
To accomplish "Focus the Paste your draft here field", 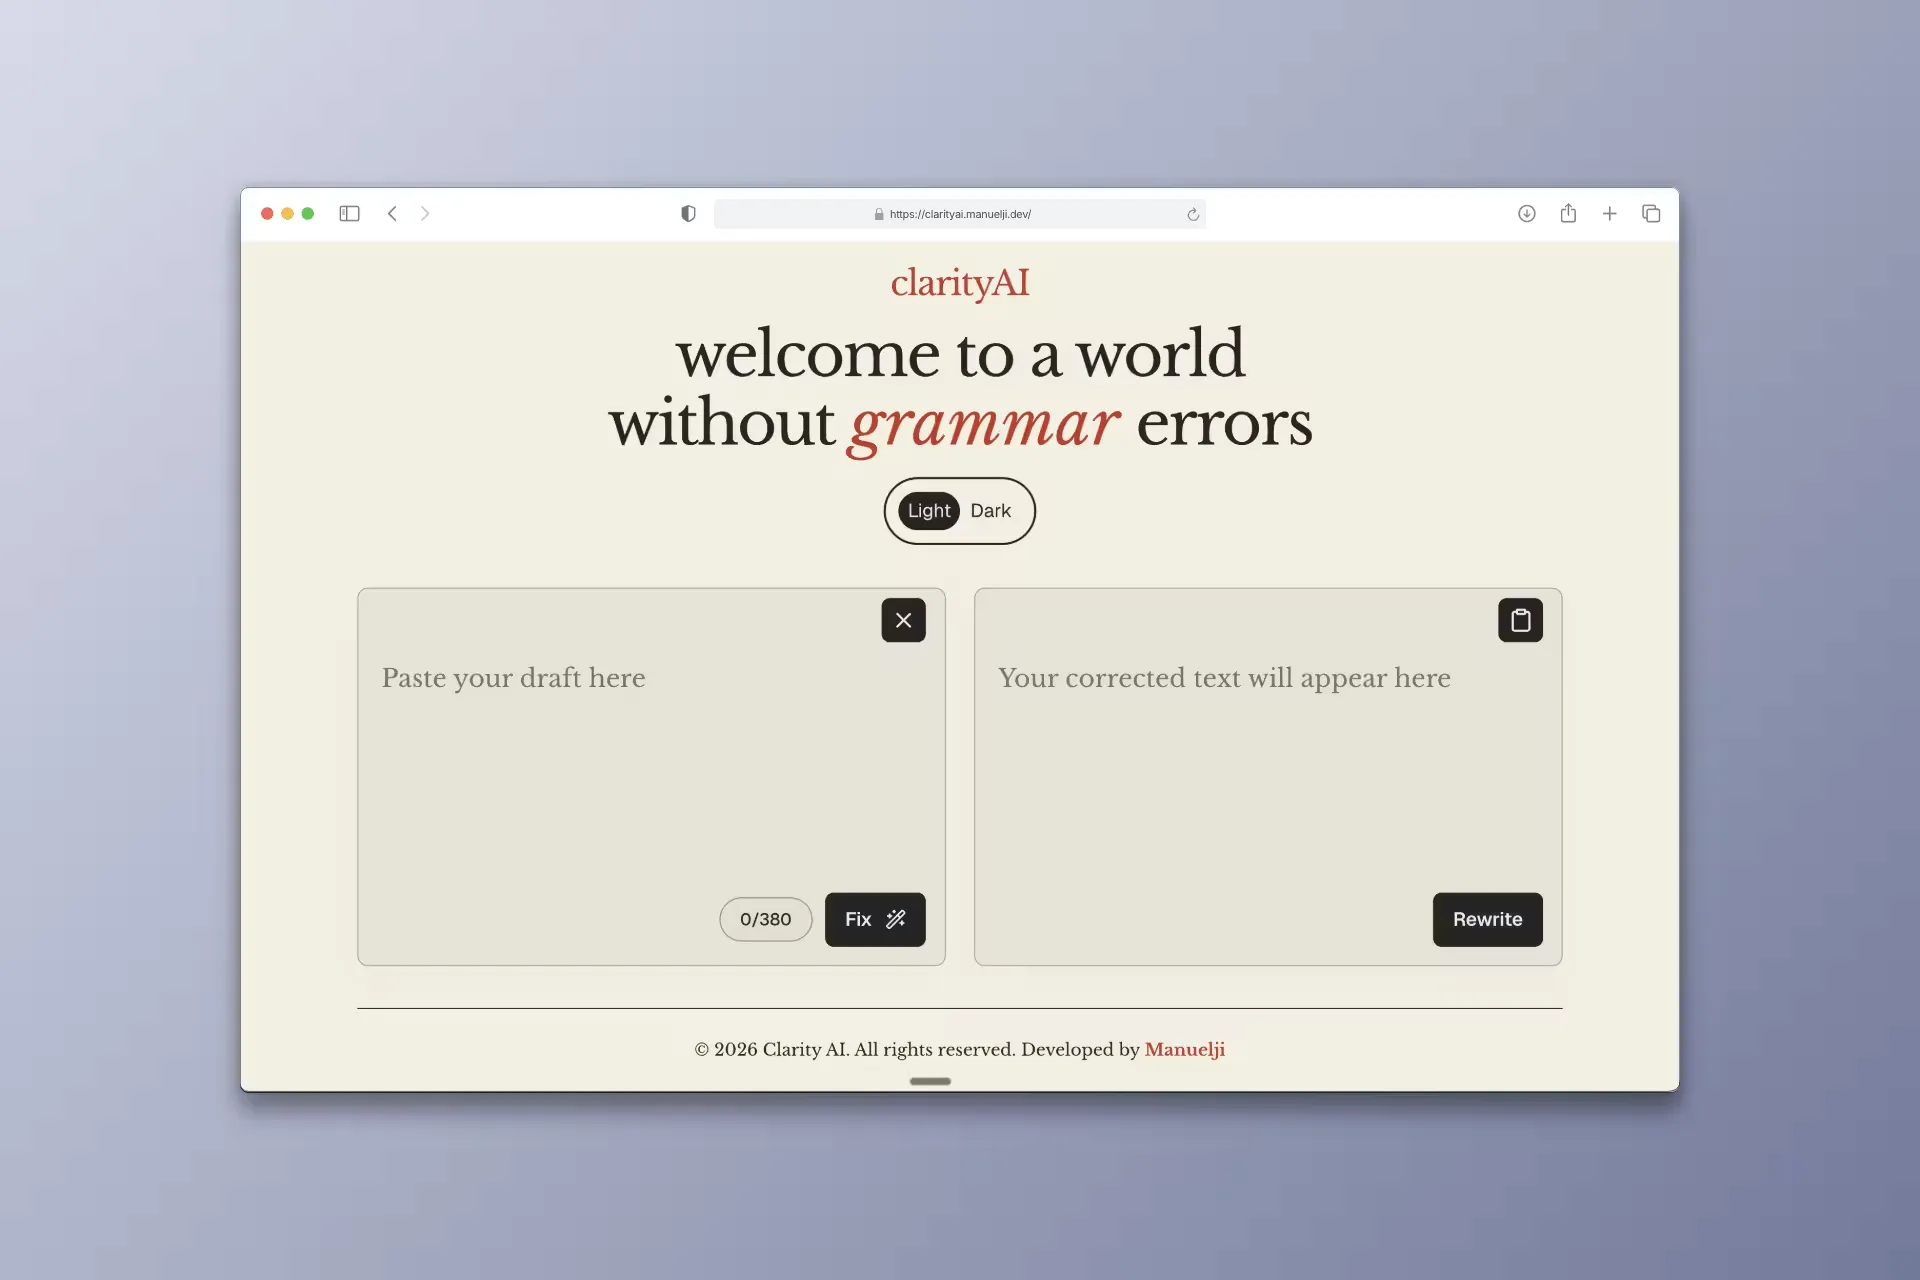I will click(651, 777).
